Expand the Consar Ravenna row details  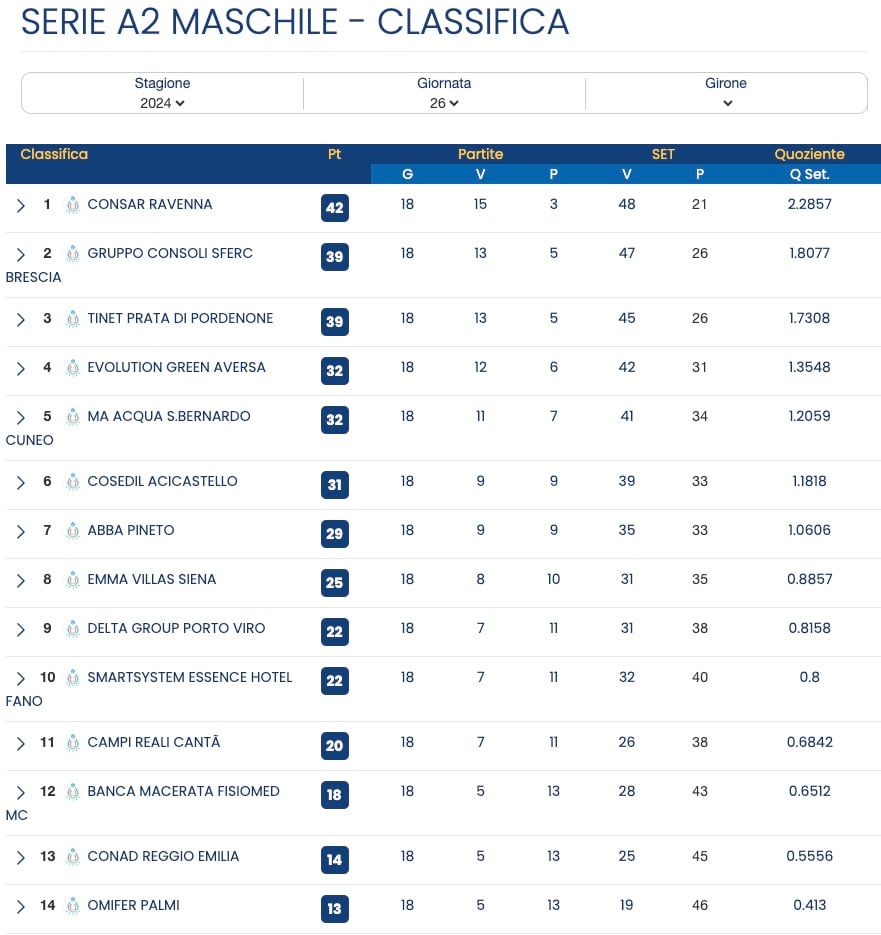click(x=21, y=206)
